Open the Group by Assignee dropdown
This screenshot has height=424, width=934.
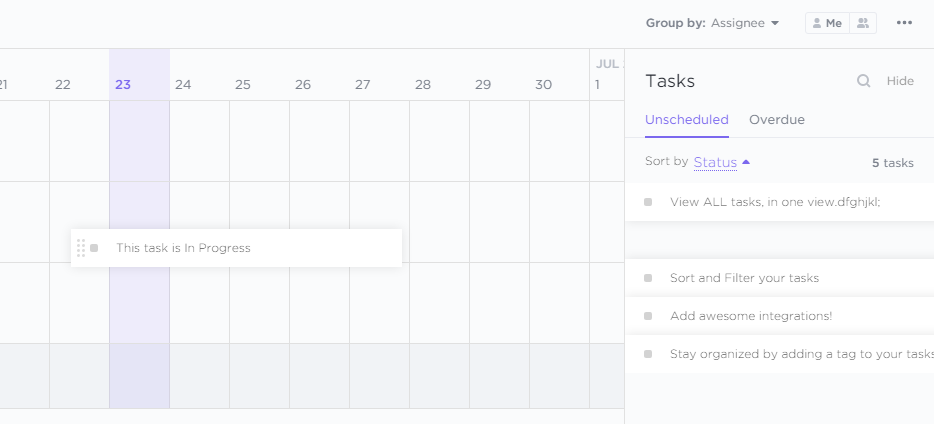(x=744, y=23)
